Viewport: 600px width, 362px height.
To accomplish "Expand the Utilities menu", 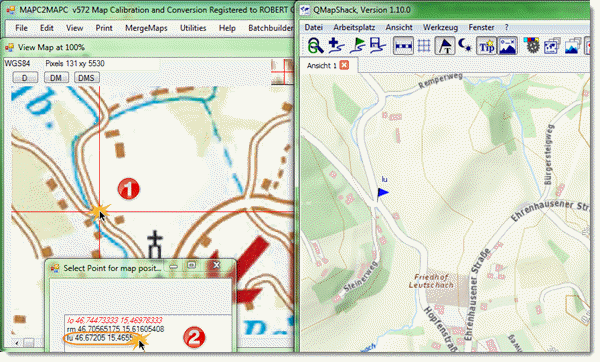I will [193, 28].
